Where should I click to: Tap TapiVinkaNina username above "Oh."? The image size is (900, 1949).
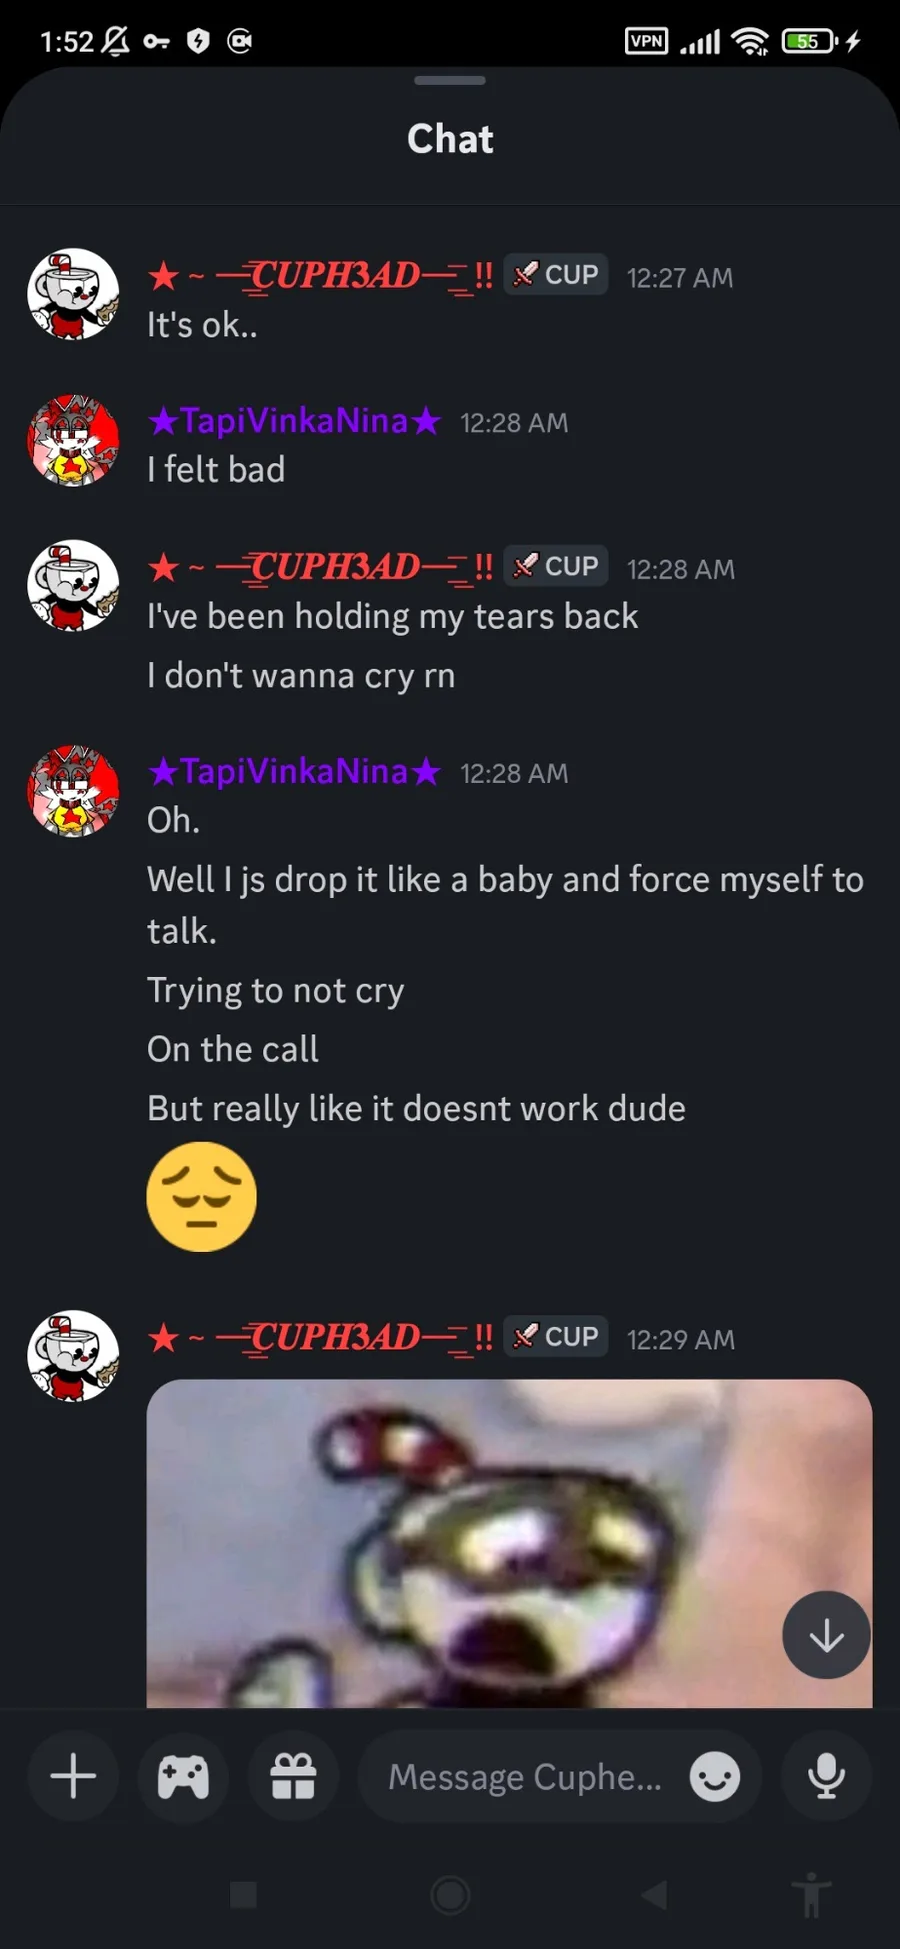pos(294,771)
